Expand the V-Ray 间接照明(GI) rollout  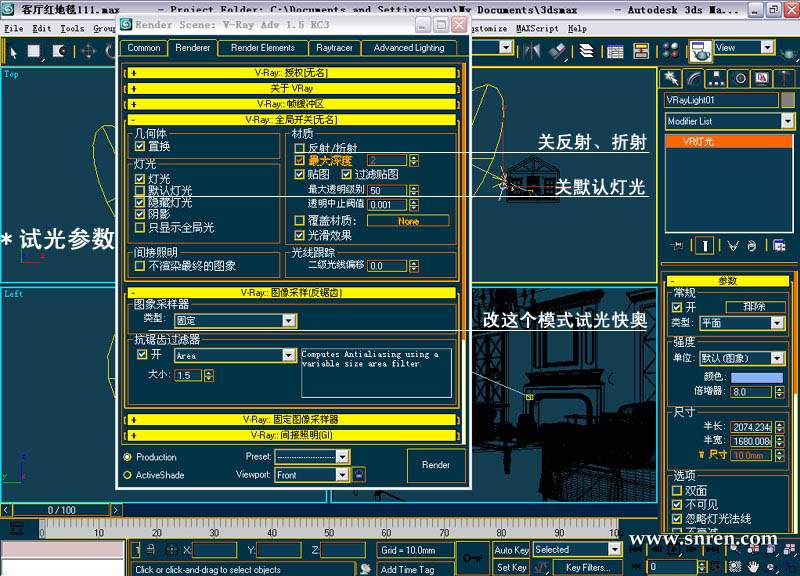[292, 435]
